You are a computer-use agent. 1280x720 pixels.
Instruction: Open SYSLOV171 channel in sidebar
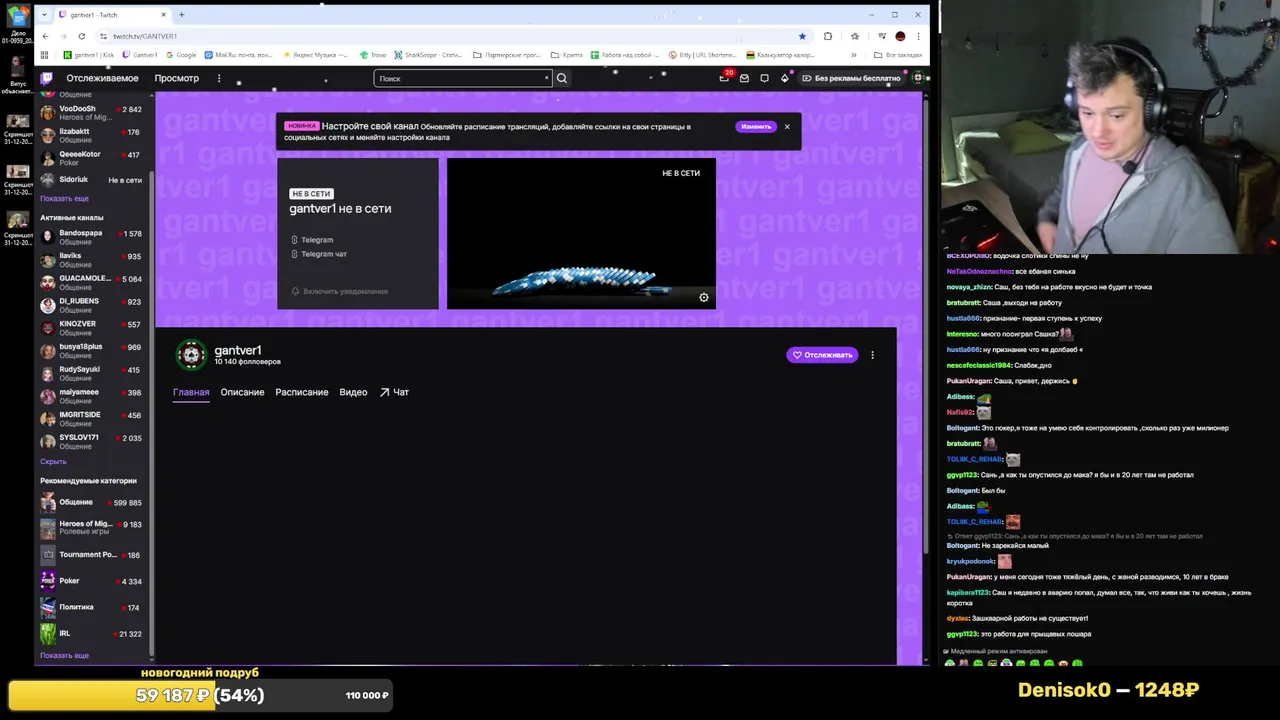pos(92,440)
